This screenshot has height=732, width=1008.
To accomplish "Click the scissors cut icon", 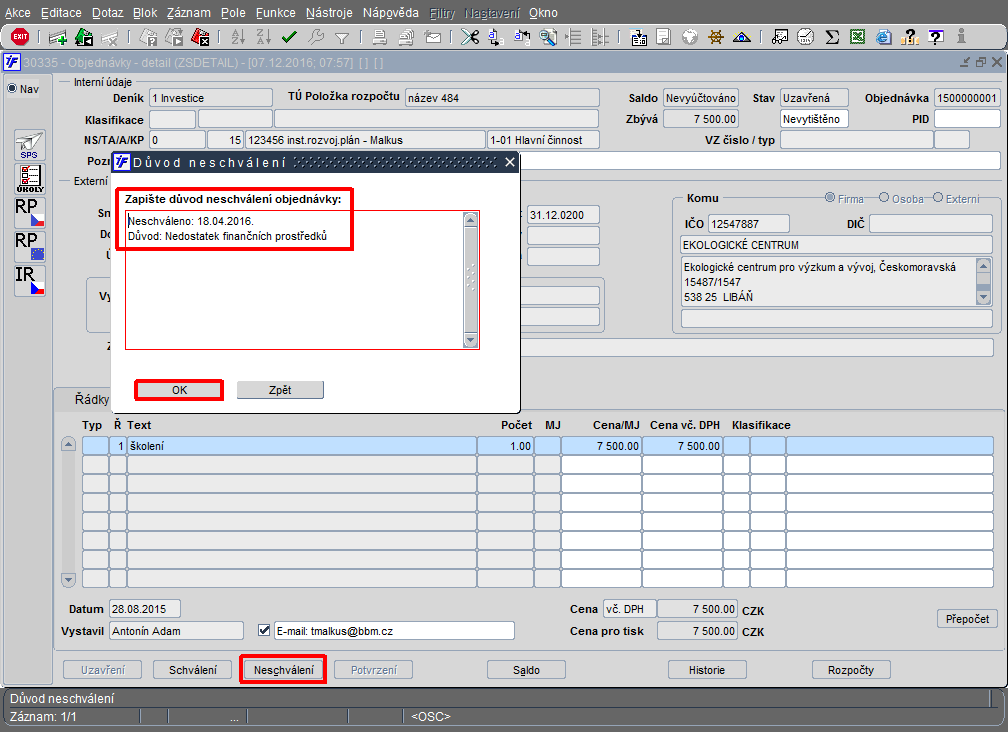I will 470,37.
